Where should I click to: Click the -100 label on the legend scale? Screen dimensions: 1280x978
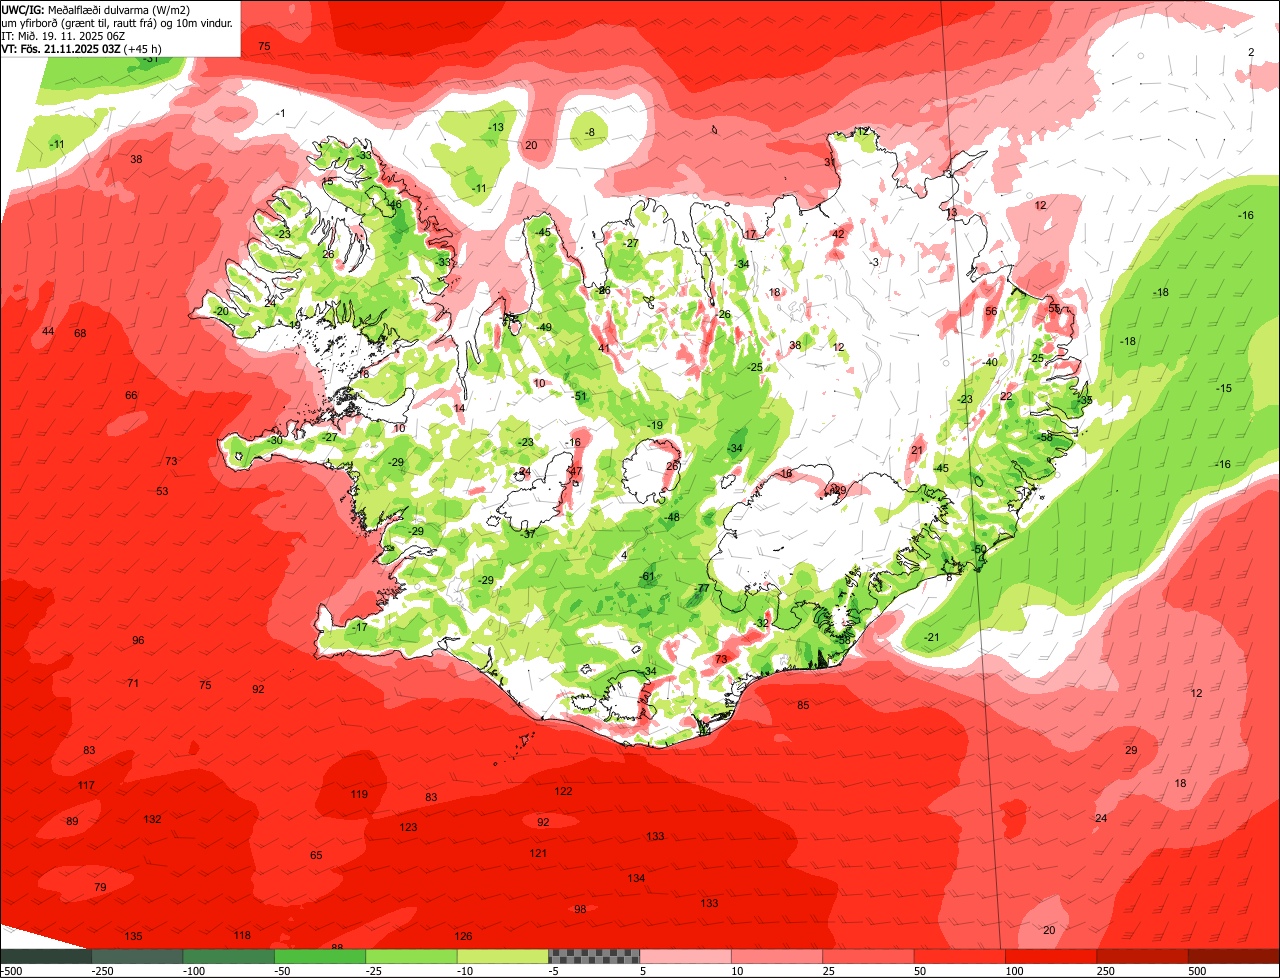pyautogui.click(x=194, y=971)
